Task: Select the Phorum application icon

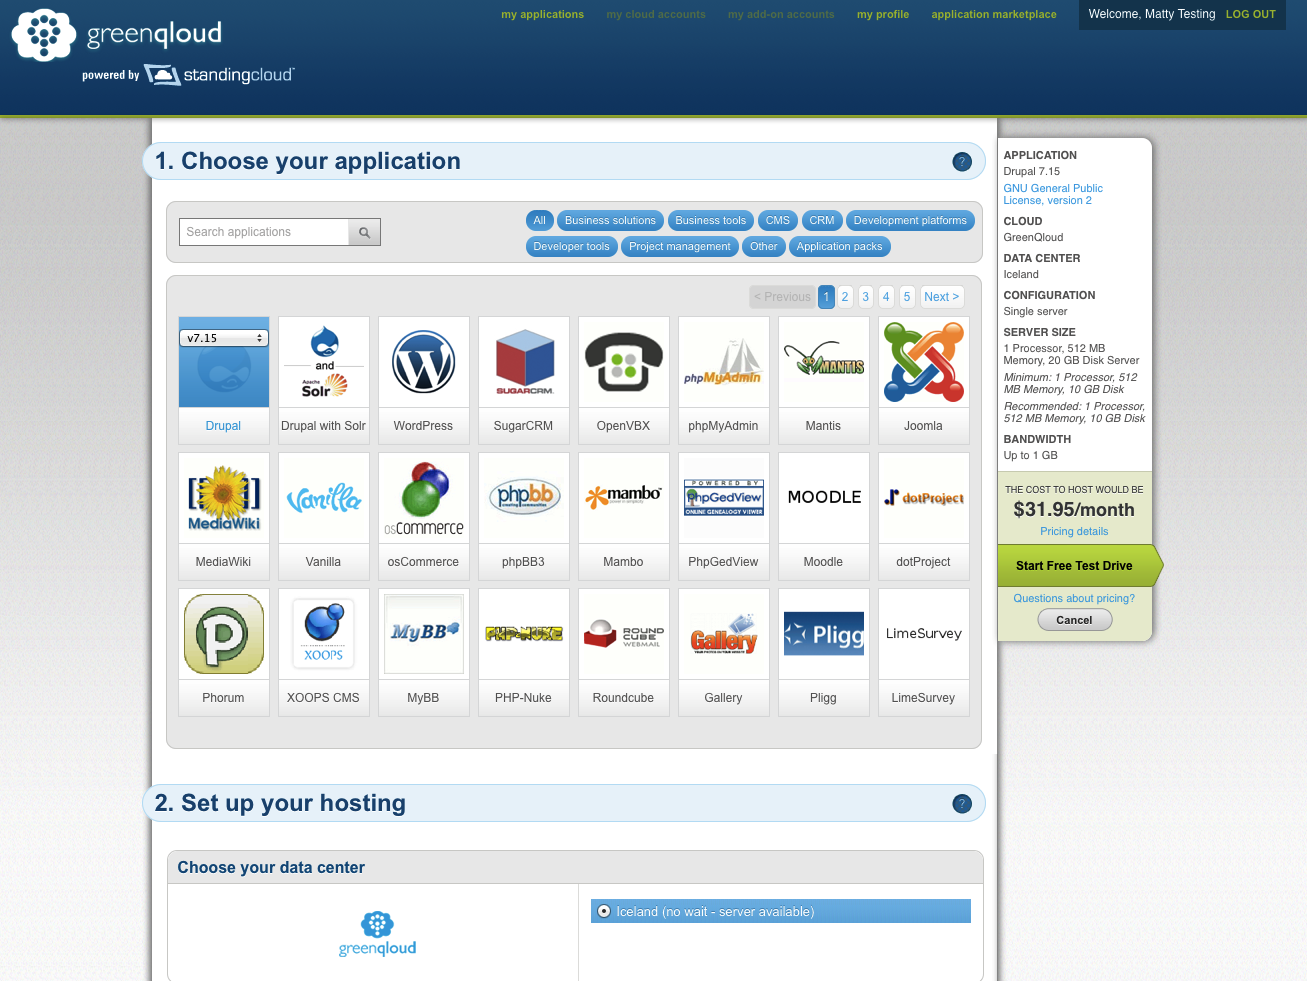Action: (x=224, y=634)
